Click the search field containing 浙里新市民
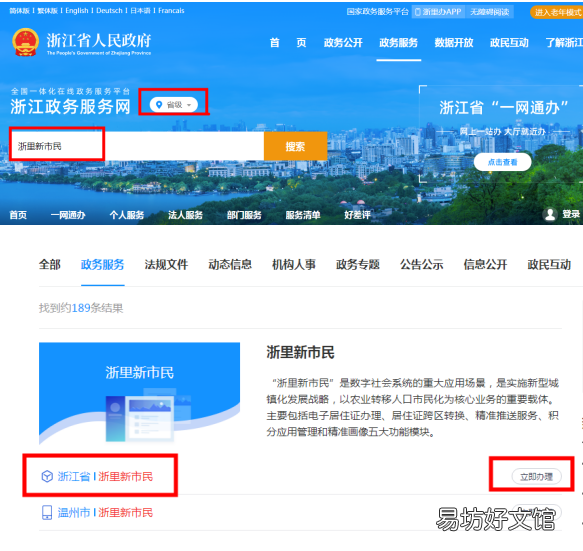Viewport: 583px width, 551px height. (x=137, y=146)
